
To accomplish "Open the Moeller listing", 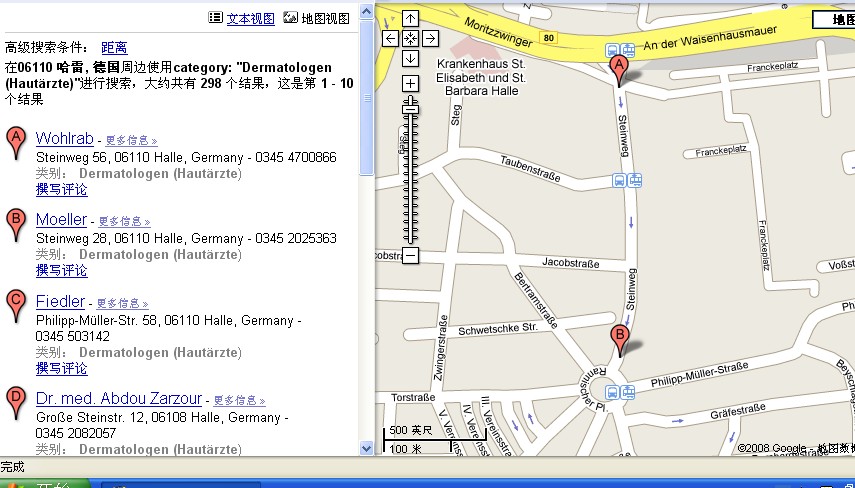I will coord(61,219).
